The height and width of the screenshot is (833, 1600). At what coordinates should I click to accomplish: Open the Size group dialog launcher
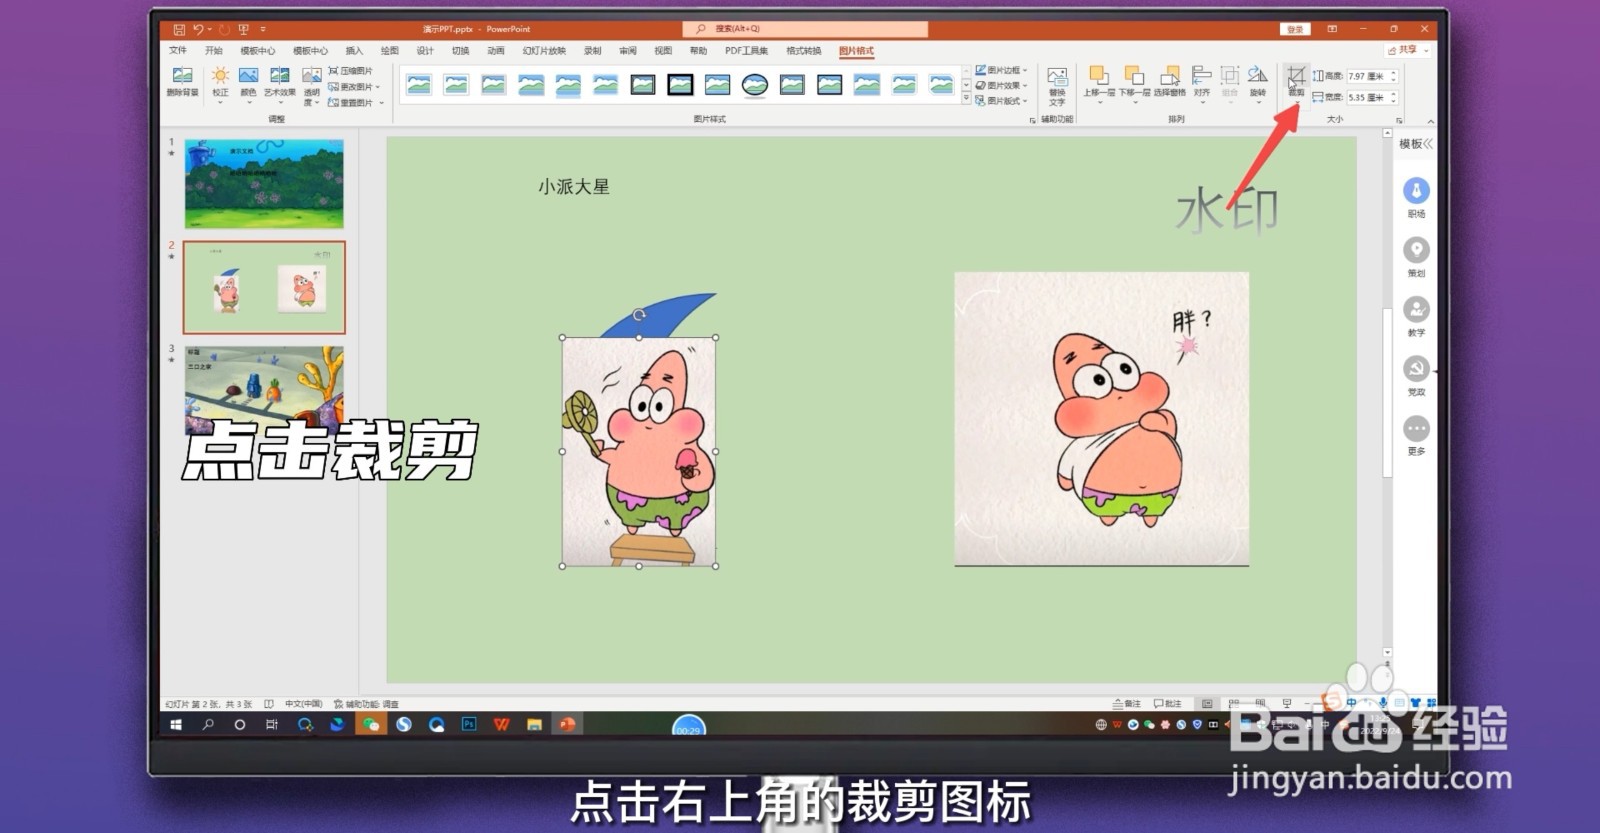pyautogui.click(x=1399, y=120)
